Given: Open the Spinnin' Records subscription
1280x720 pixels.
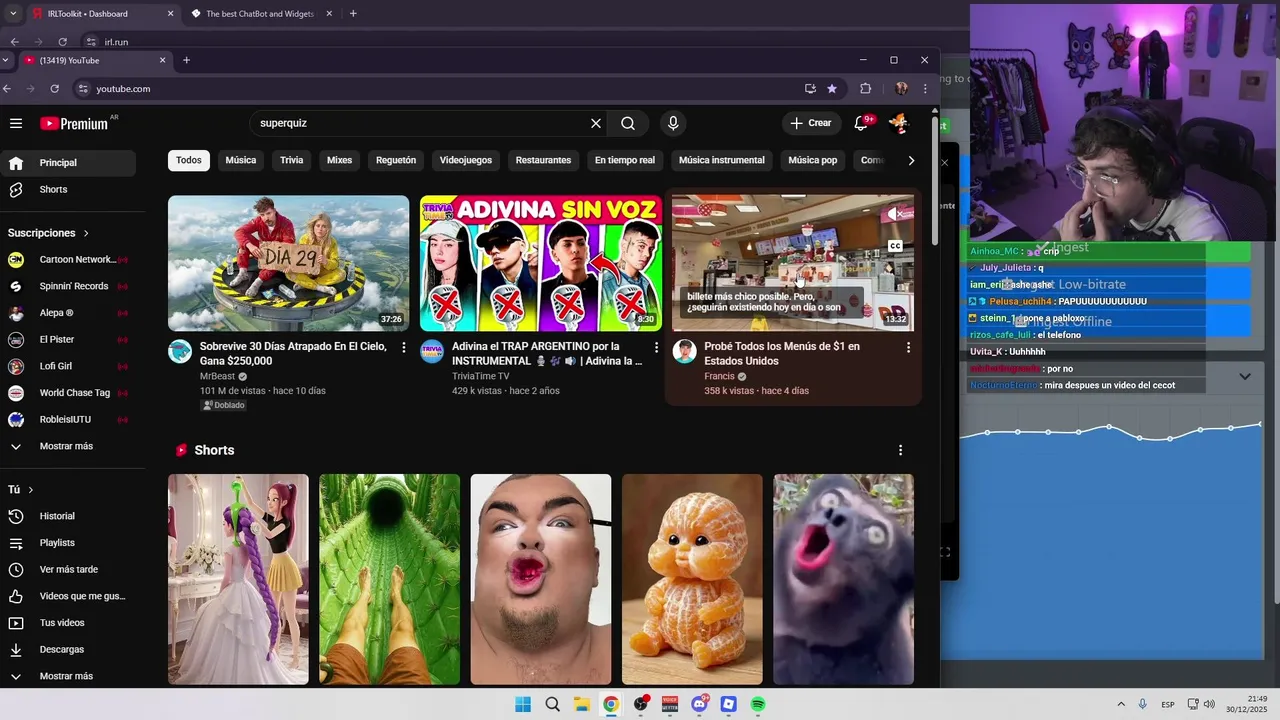Looking at the screenshot, I should [x=68, y=286].
